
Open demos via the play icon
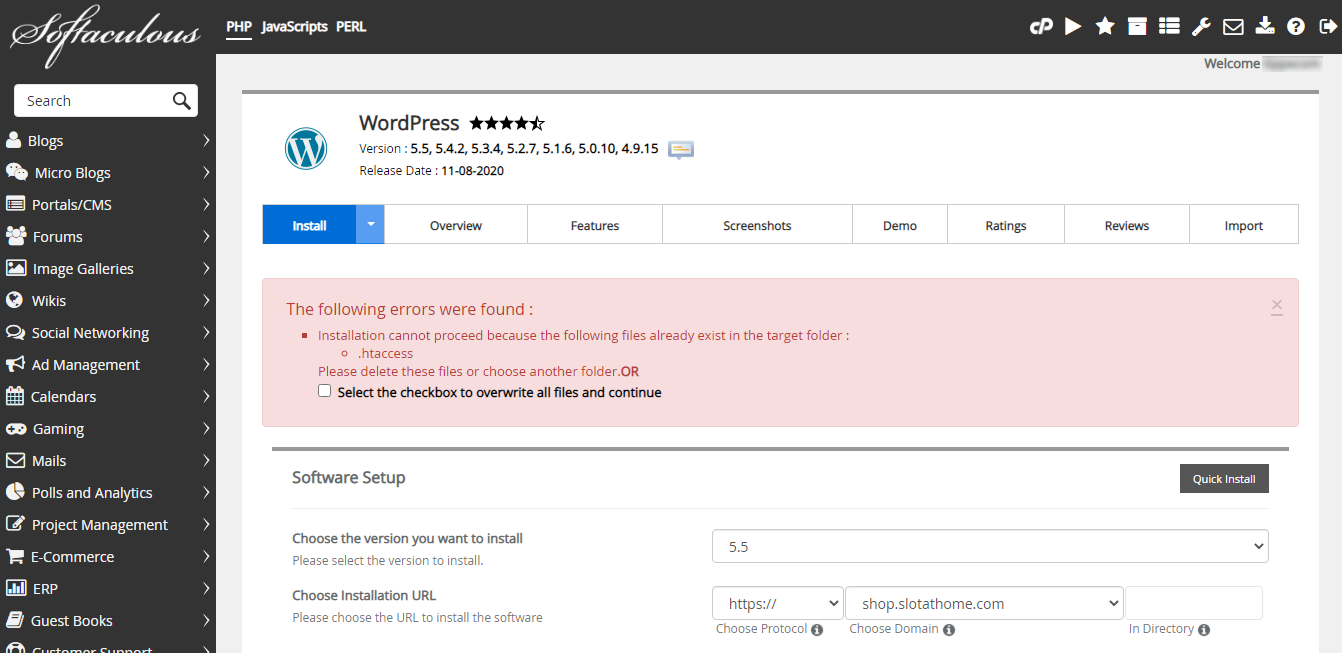[1073, 27]
